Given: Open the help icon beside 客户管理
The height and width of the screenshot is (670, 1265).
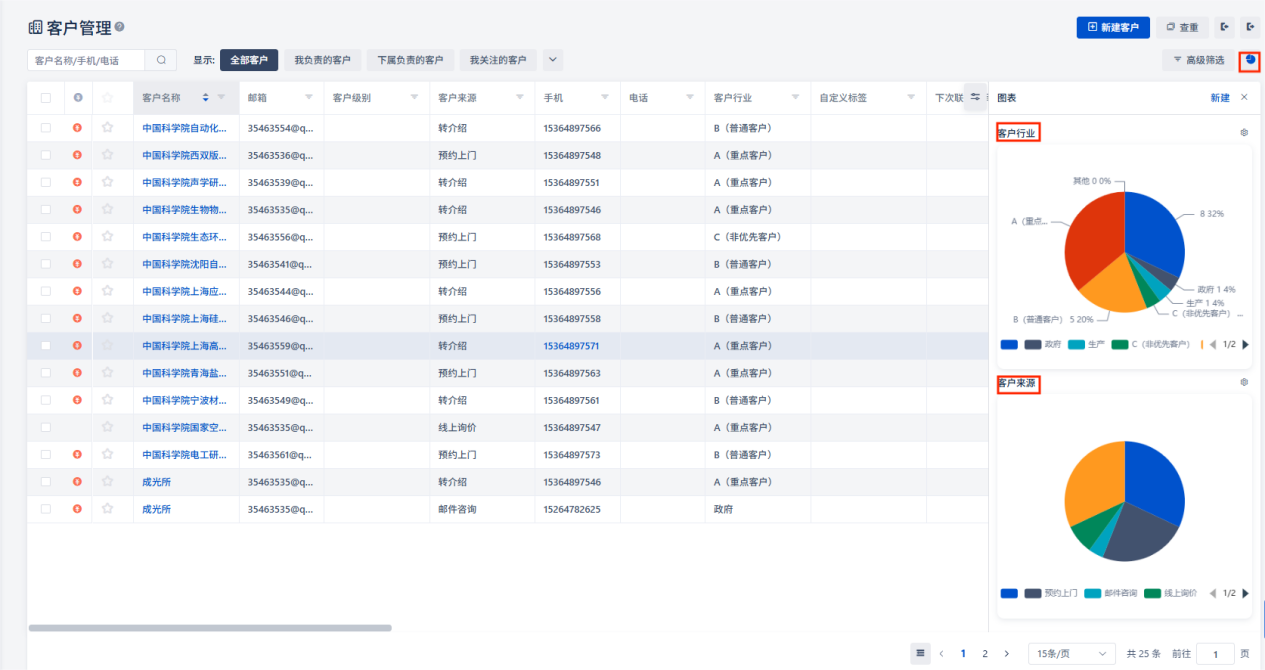Looking at the screenshot, I should (120, 27).
